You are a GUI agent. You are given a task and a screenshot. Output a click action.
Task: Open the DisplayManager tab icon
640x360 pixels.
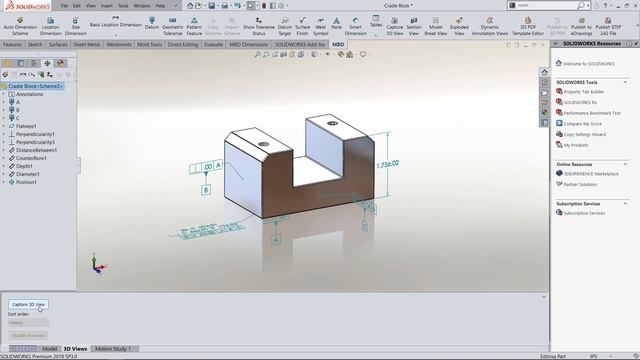coord(61,63)
